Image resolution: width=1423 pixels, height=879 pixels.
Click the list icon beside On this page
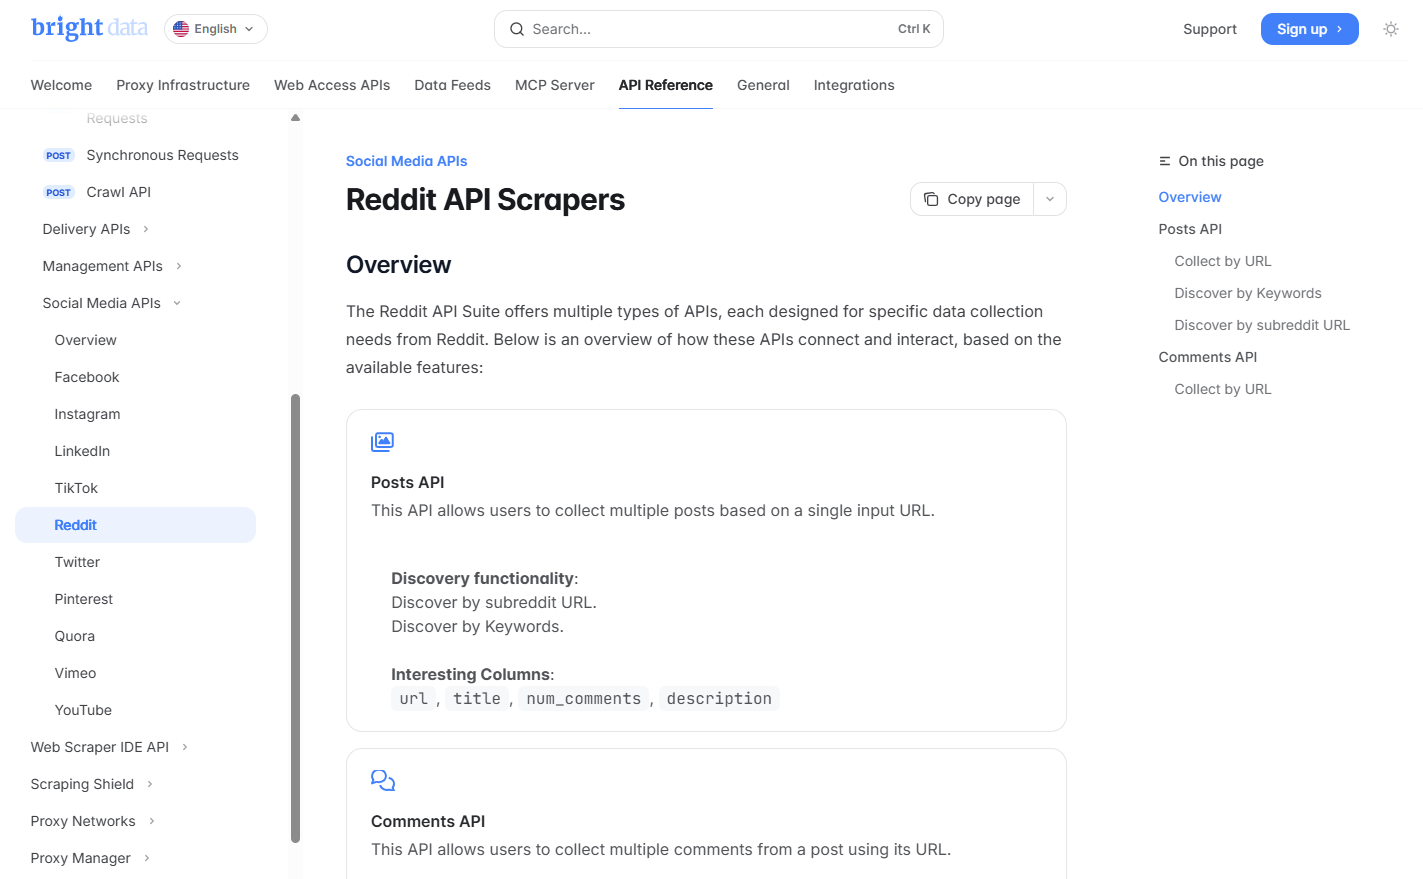coord(1163,160)
